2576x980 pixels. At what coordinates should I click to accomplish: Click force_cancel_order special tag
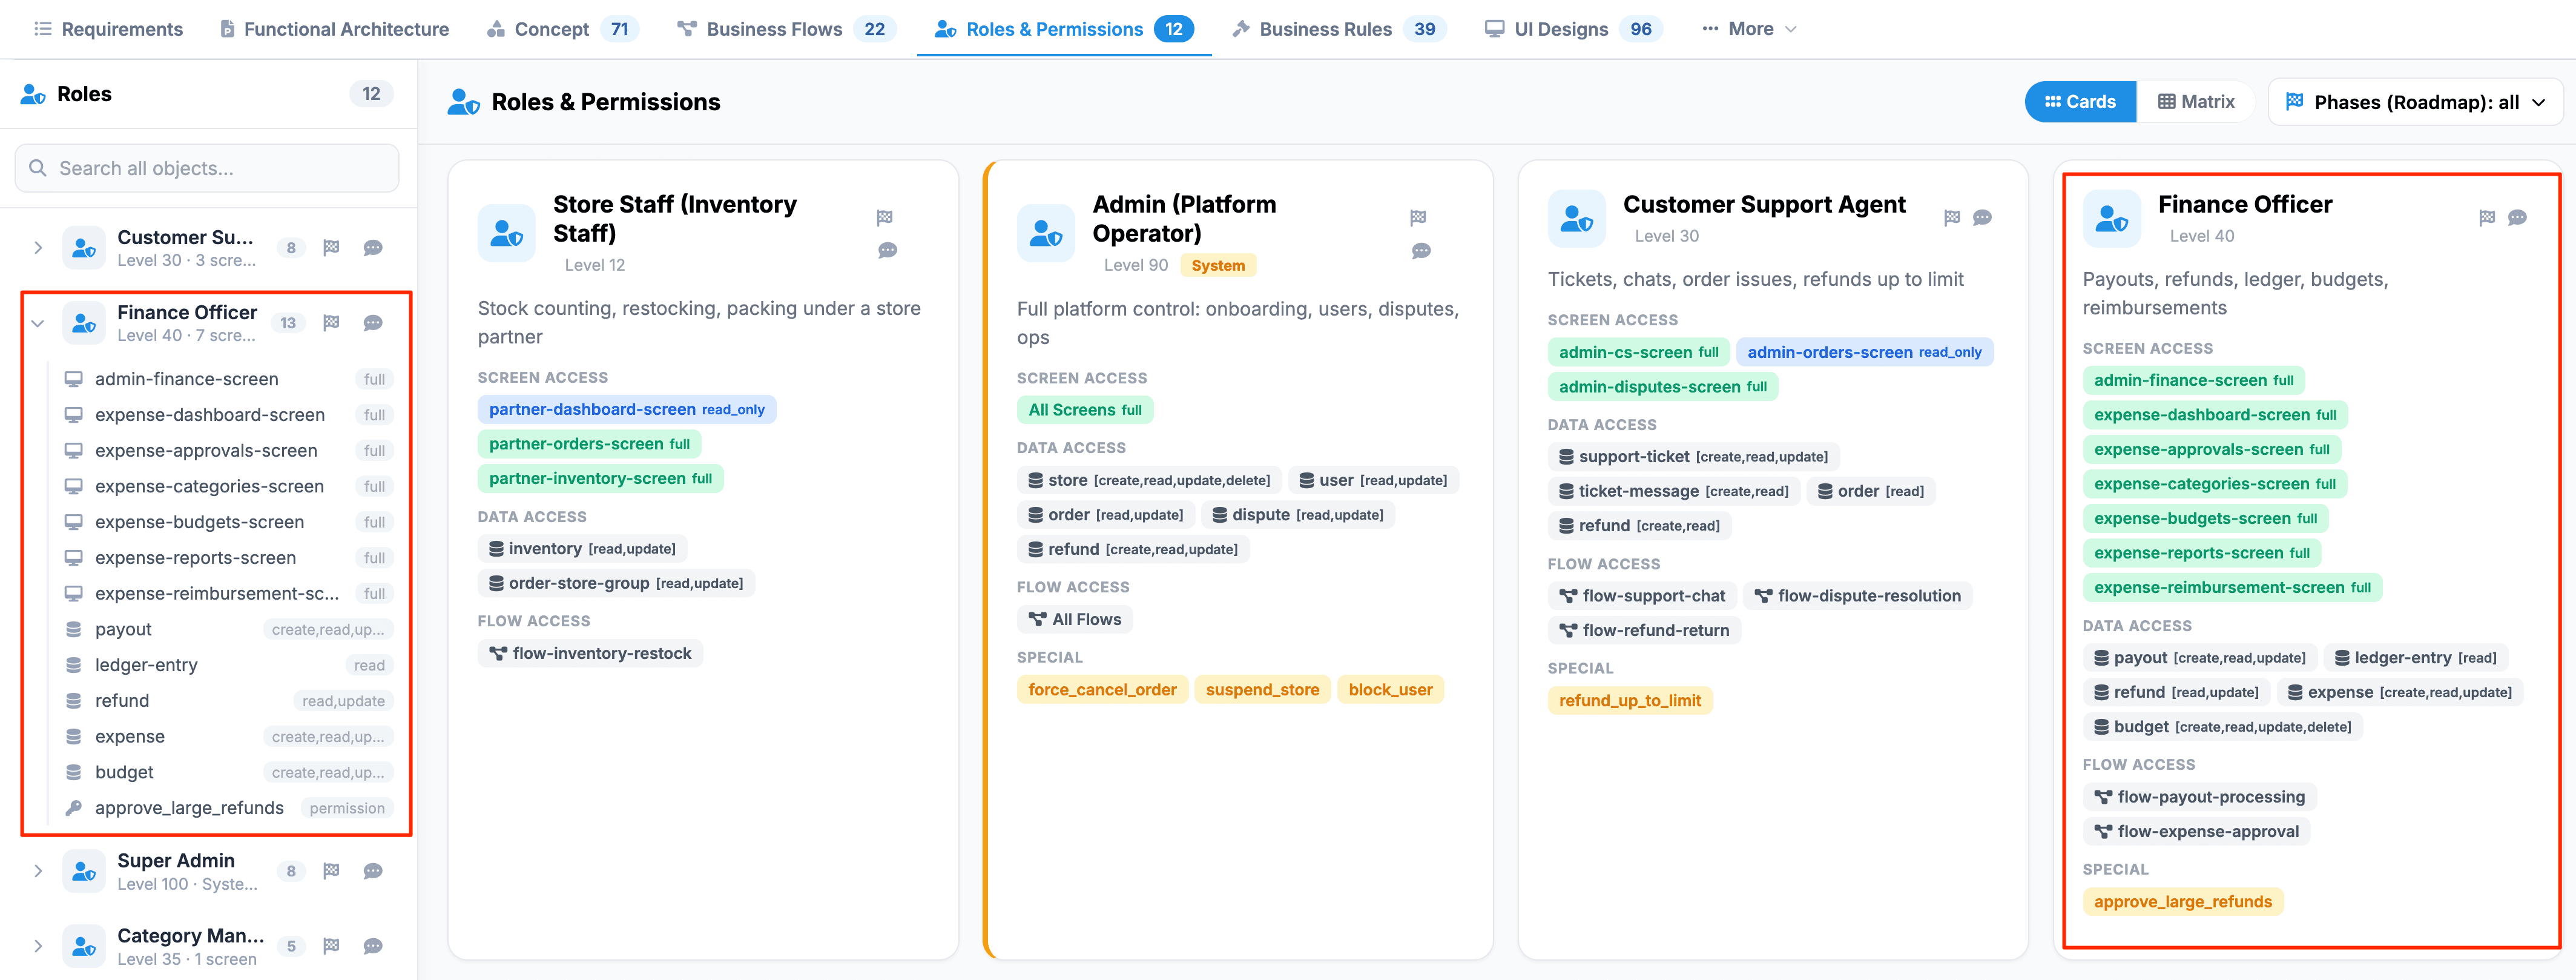coord(1102,690)
